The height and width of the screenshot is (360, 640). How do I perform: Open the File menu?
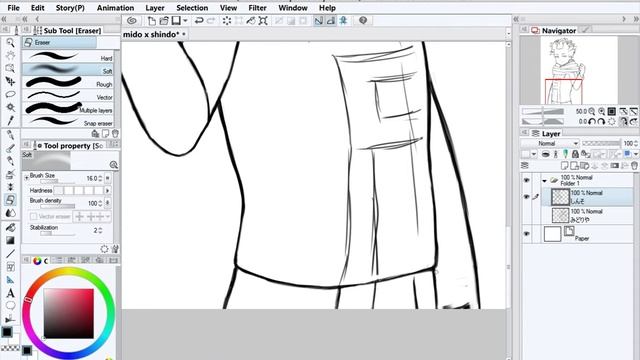coord(13,8)
